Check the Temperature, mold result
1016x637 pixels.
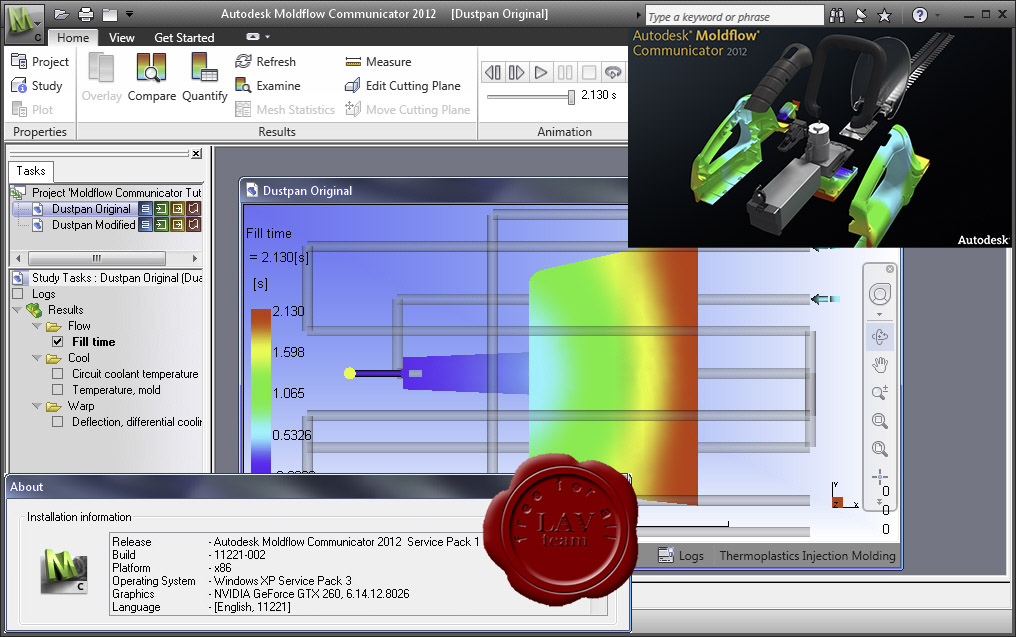58,389
